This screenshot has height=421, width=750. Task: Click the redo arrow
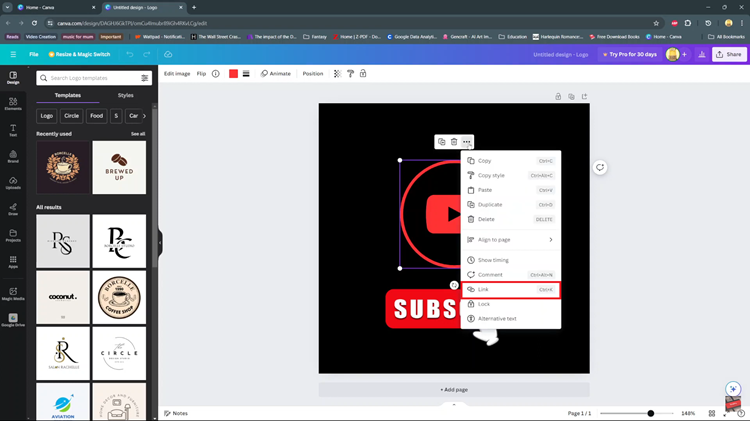click(147, 54)
